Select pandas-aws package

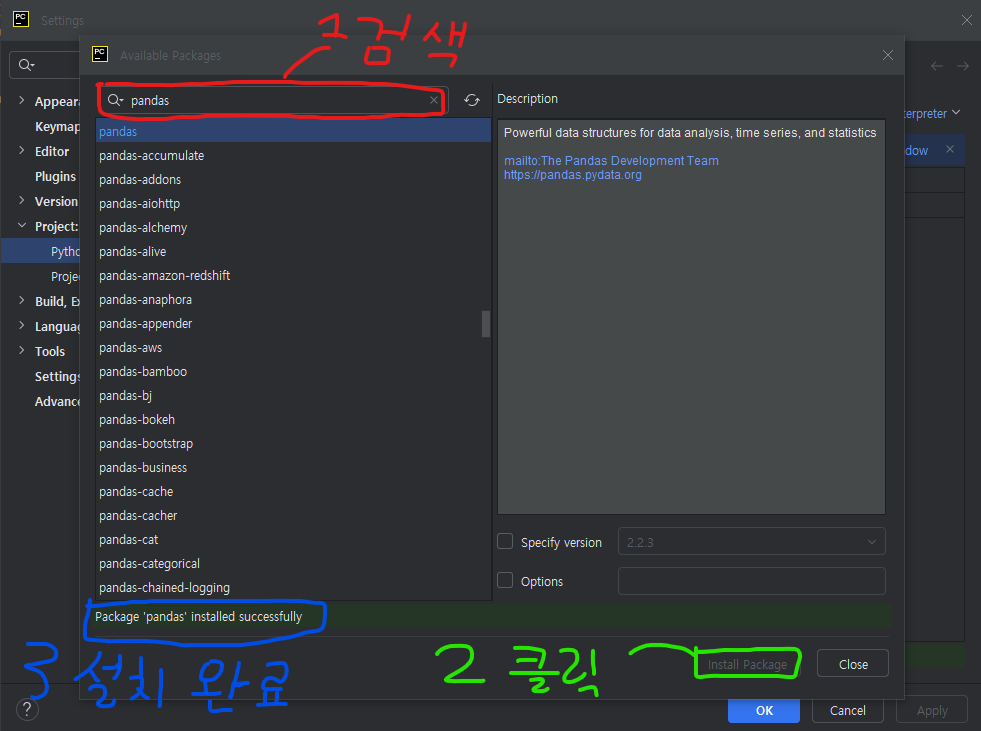(x=293, y=347)
